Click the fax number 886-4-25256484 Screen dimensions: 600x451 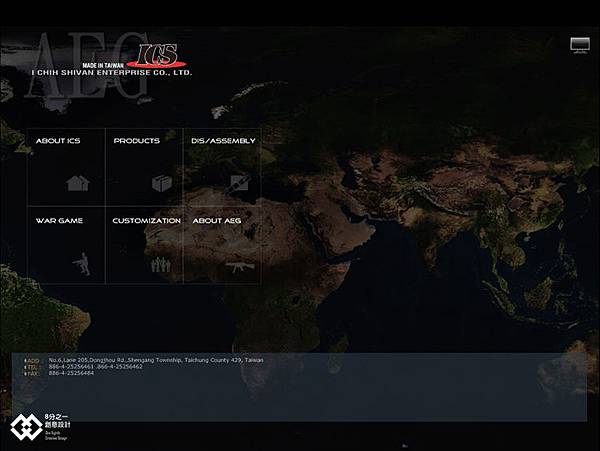pos(71,373)
